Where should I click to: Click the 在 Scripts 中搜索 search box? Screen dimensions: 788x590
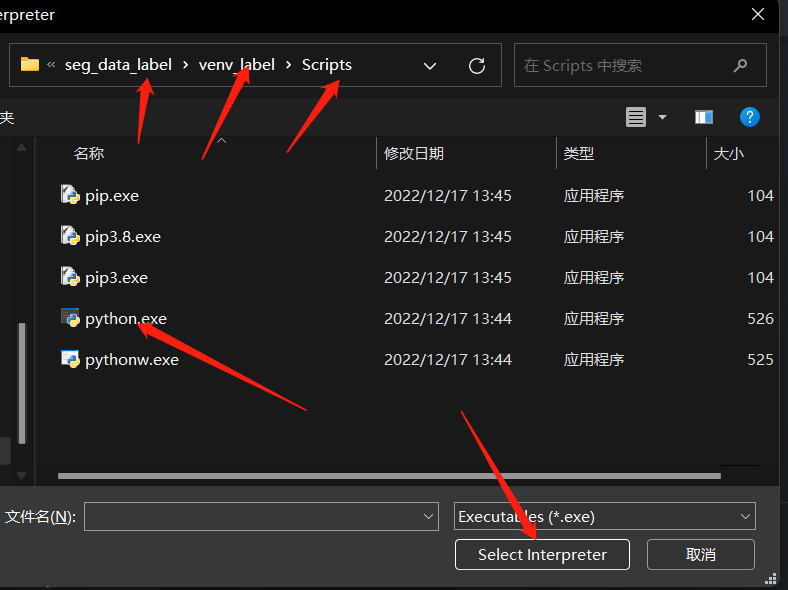(x=640, y=65)
